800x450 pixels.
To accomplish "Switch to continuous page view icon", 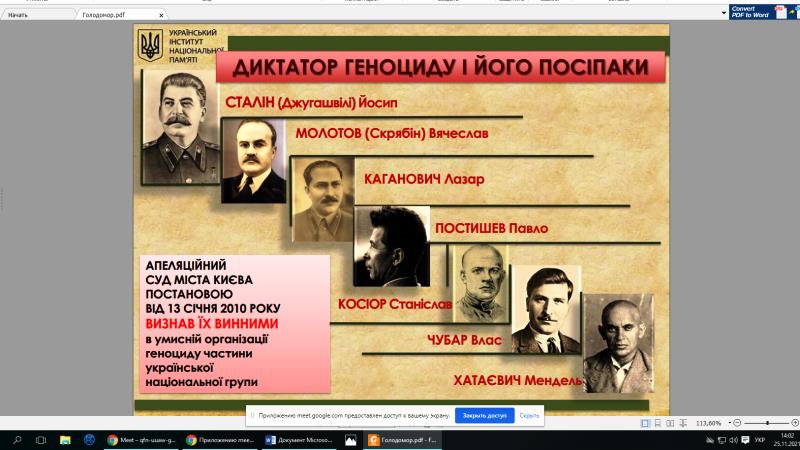I will tap(657, 423).
